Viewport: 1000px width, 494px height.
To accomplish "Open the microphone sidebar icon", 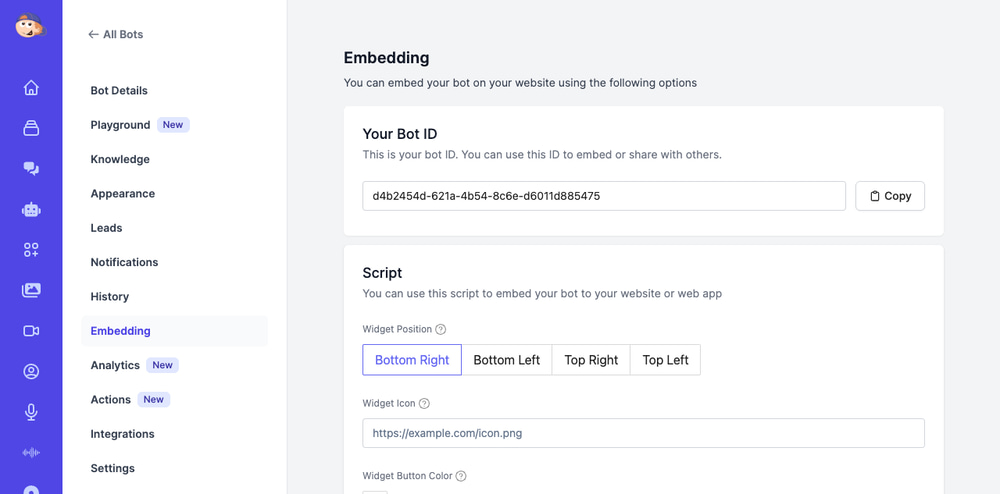I will (31, 412).
